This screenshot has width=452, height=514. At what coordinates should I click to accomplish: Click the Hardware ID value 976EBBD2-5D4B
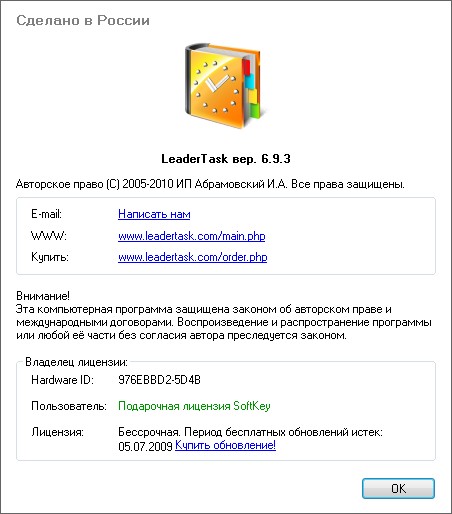coord(159,380)
